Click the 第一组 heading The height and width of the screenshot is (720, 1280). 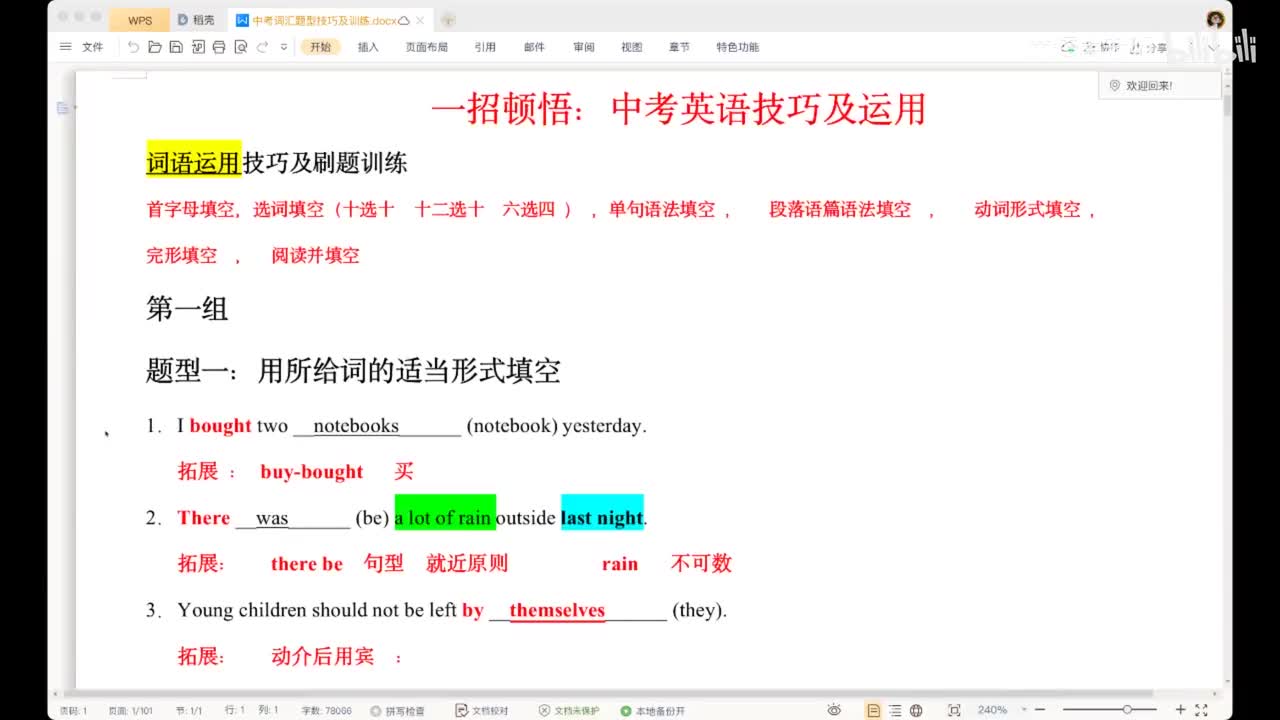click(187, 309)
